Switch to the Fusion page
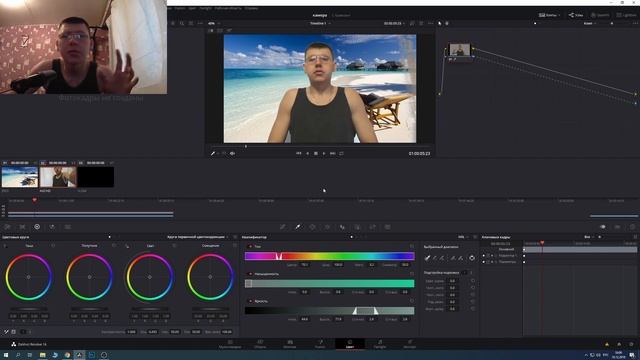The width and height of the screenshot is (640, 360). click(320, 344)
